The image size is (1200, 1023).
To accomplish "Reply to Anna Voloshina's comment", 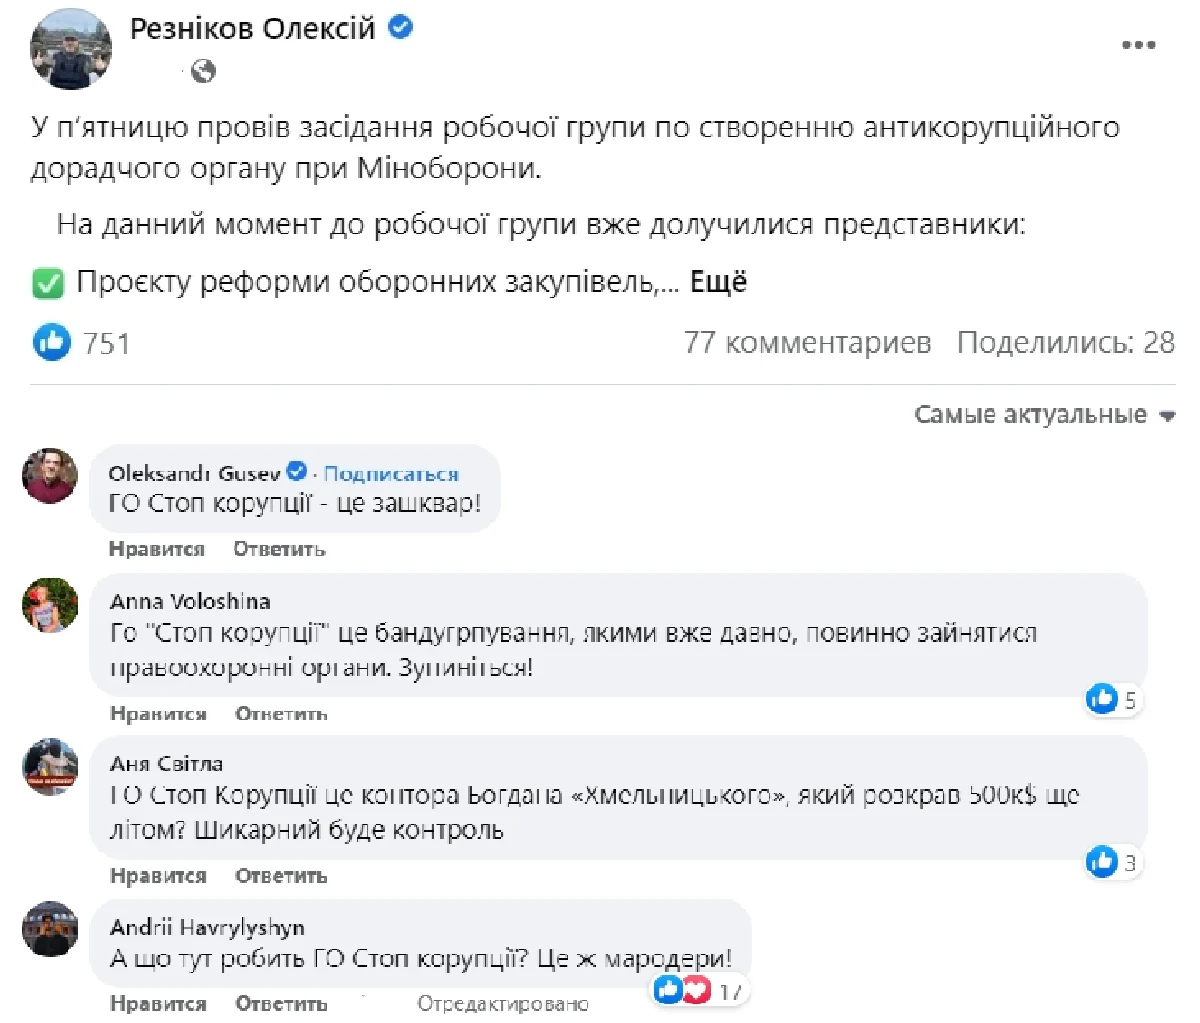I will pyautogui.click(x=281, y=714).
